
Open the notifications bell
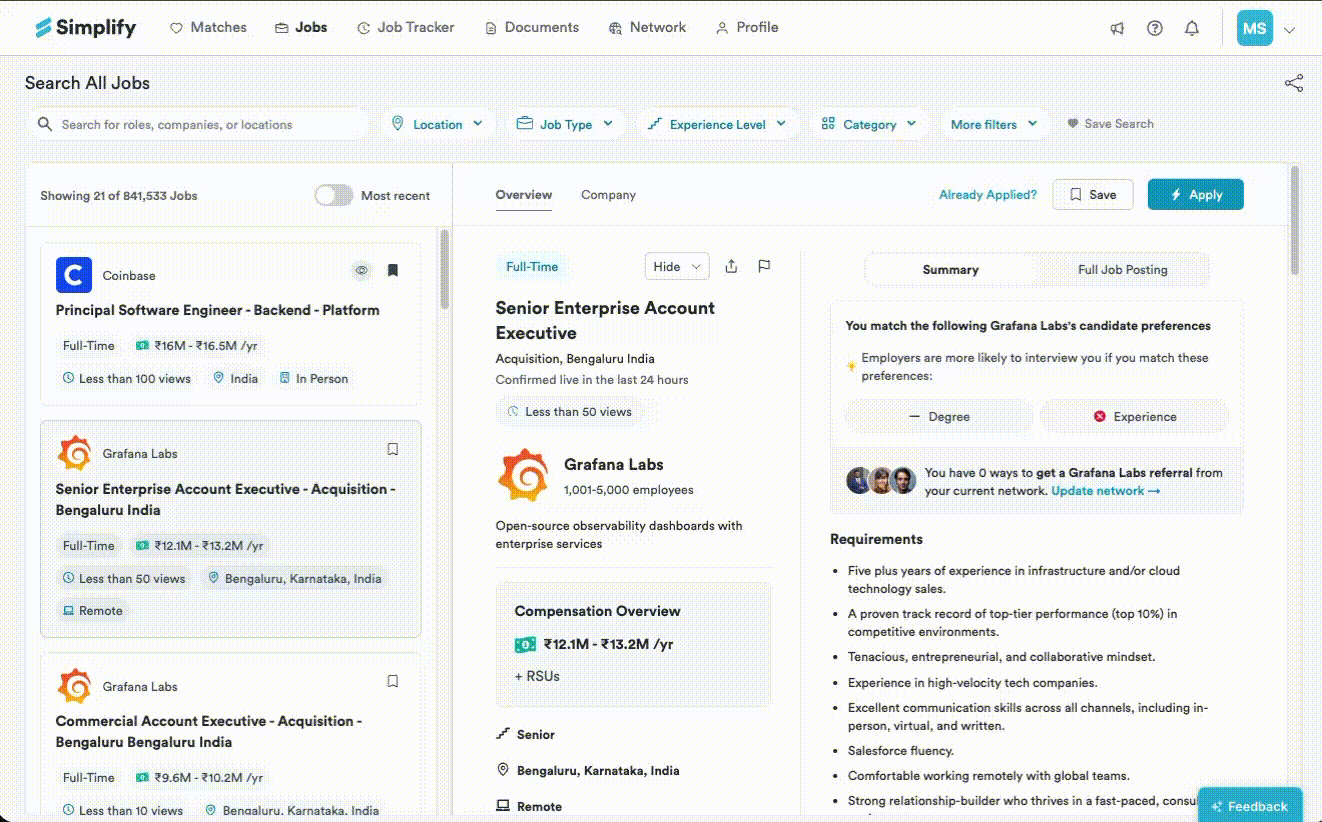[x=1192, y=29]
